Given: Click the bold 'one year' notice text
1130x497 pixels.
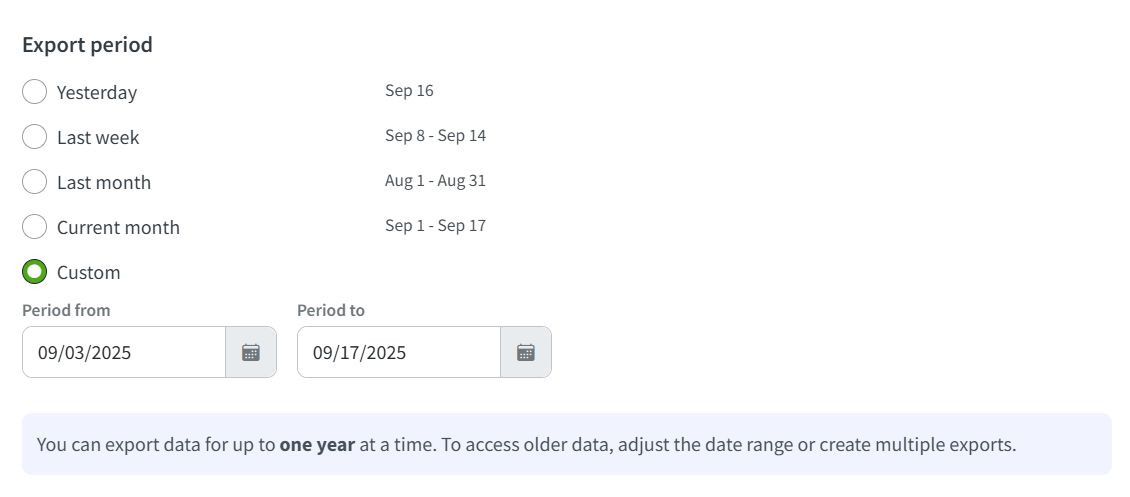Looking at the screenshot, I should pyautogui.click(x=317, y=444).
